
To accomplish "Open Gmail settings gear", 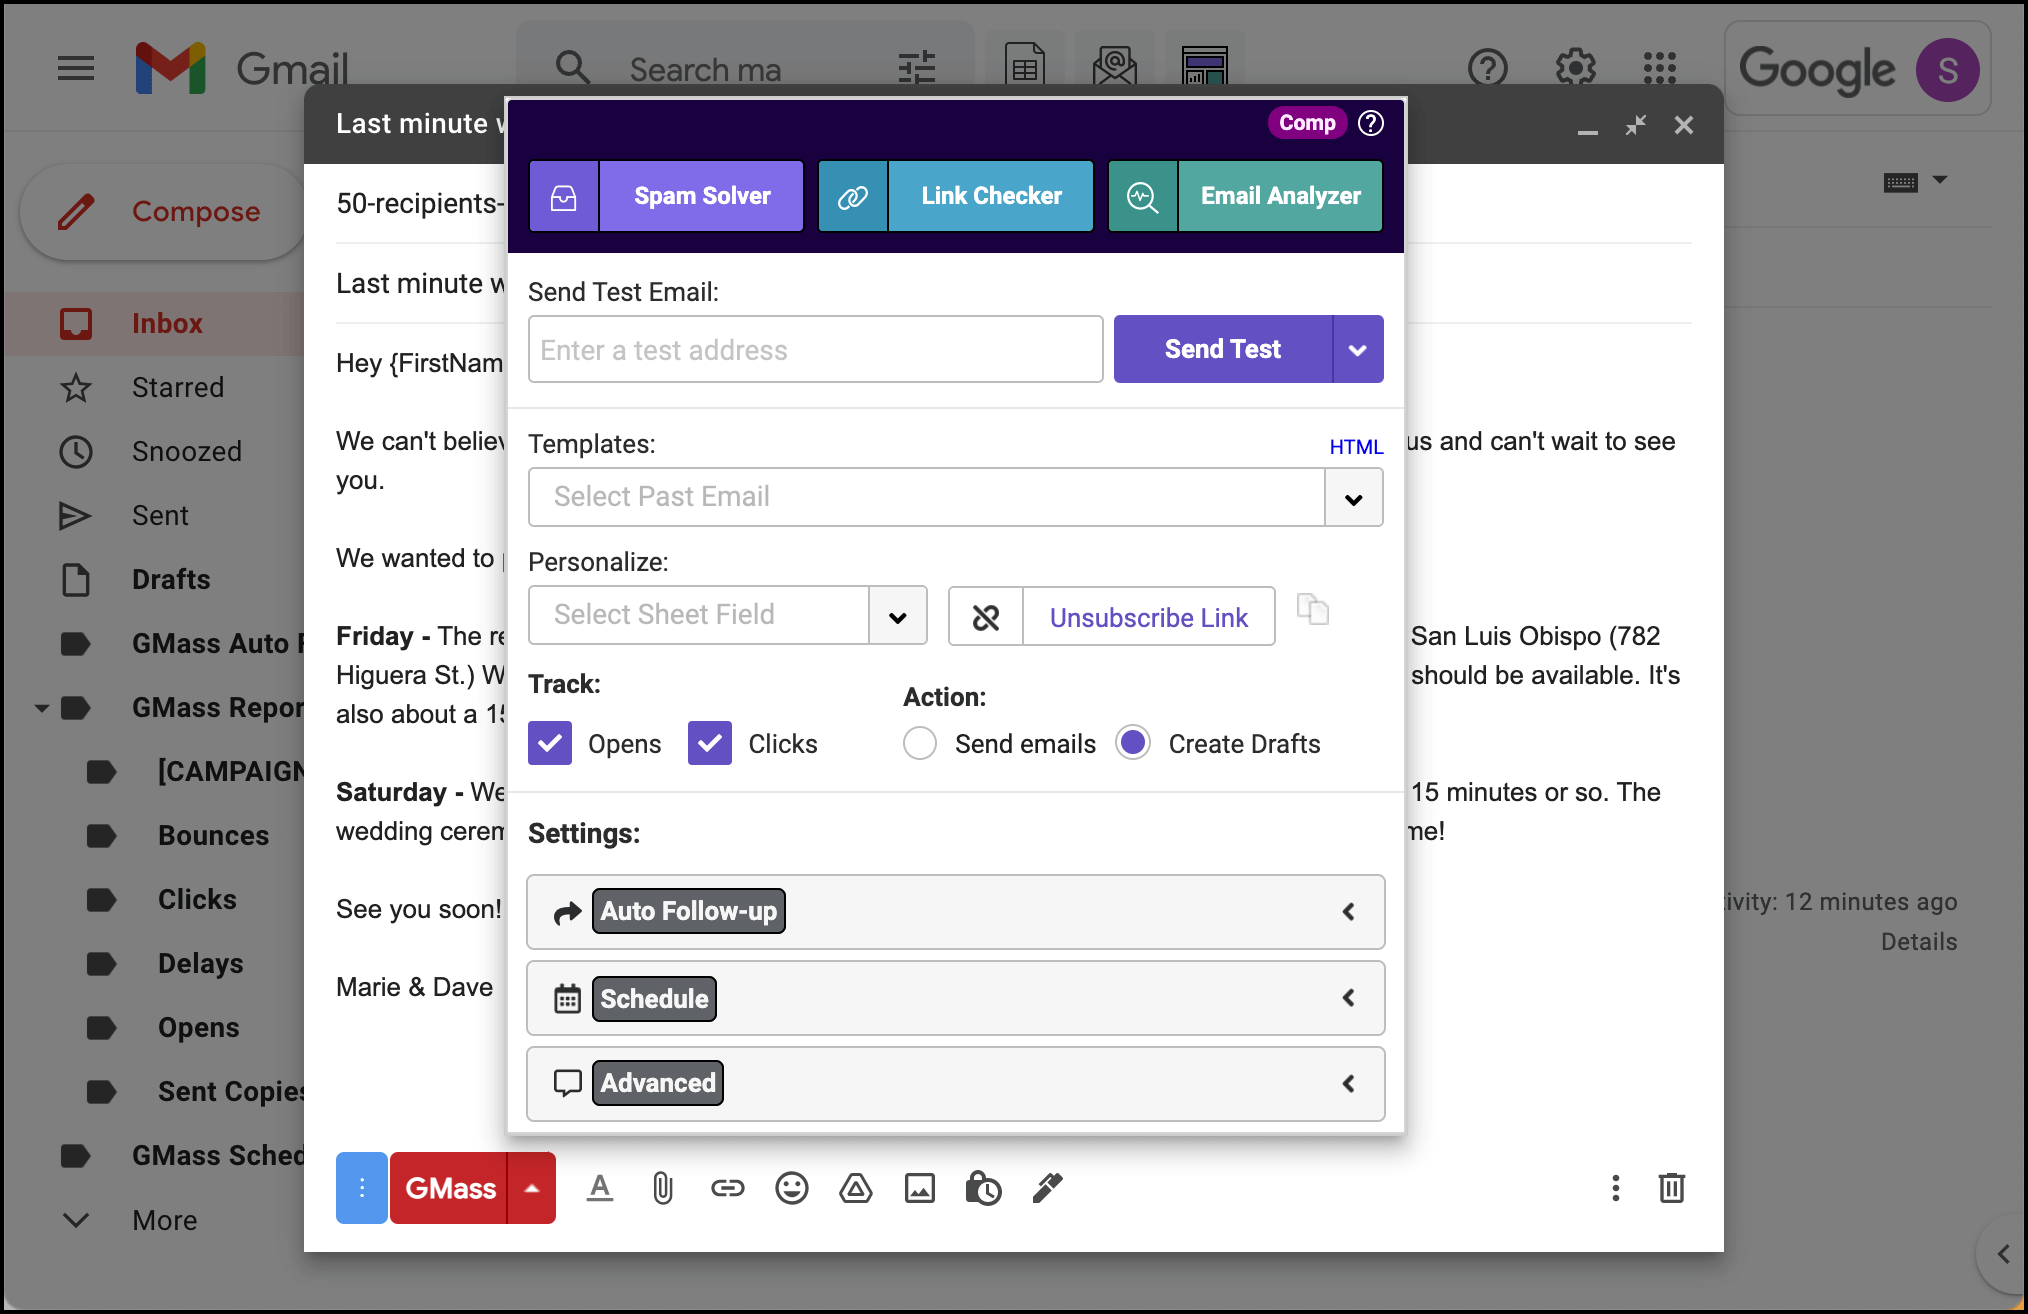I will point(1576,69).
